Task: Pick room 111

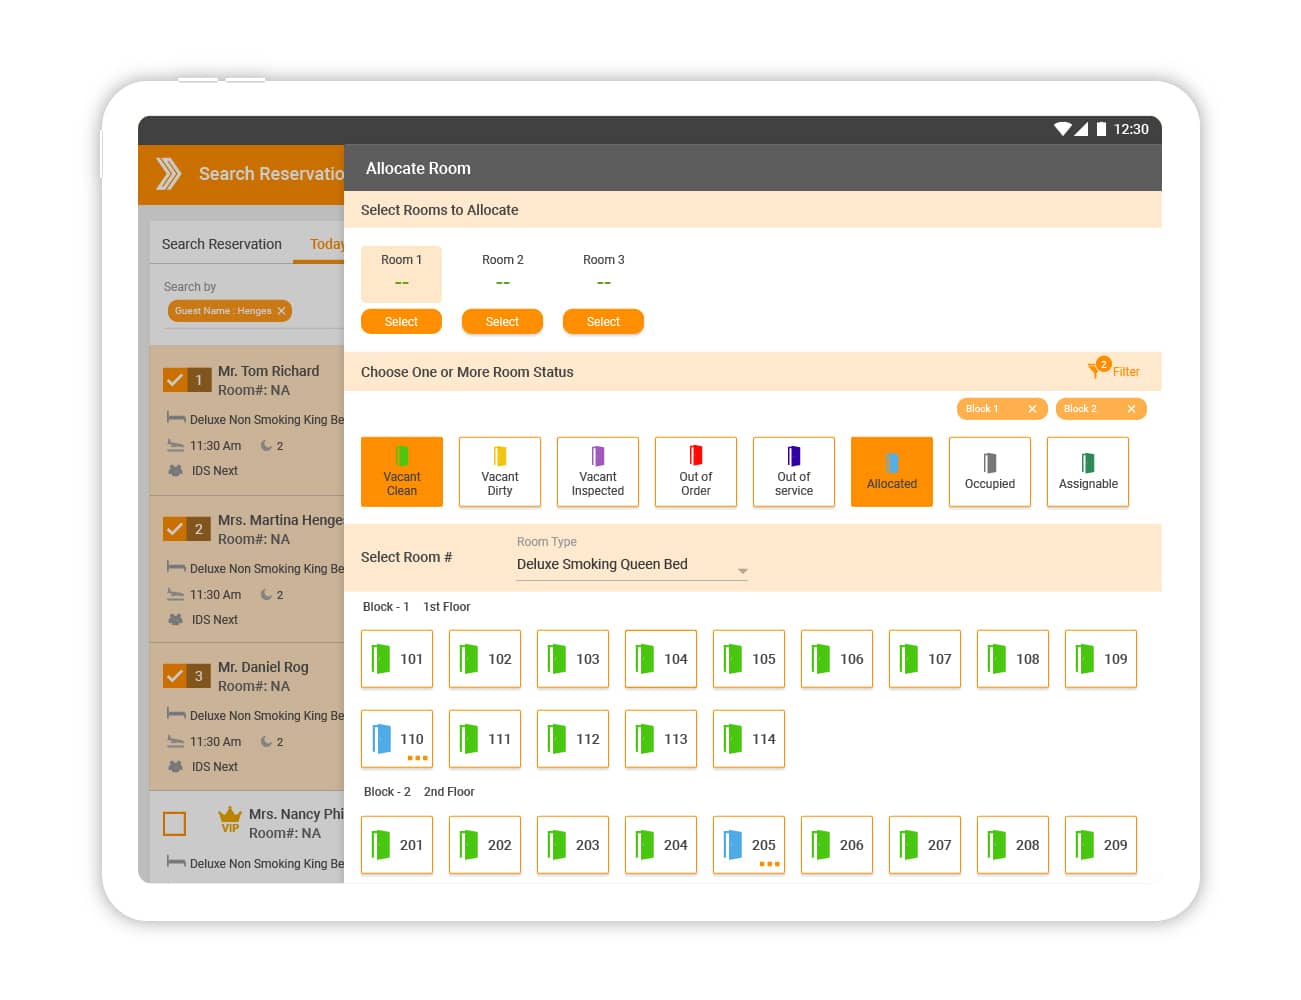Action: pyautogui.click(x=485, y=739)
